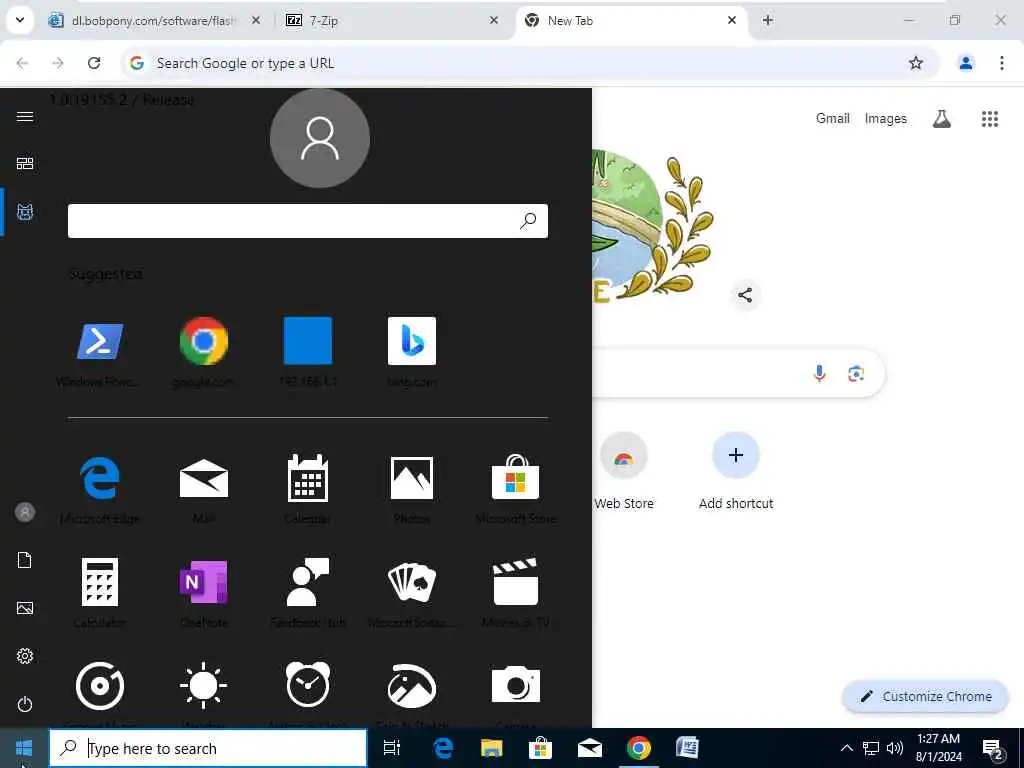Open the Chrome tab search dropdown
The image size is (1024, 768).
(x=20, y=20)
